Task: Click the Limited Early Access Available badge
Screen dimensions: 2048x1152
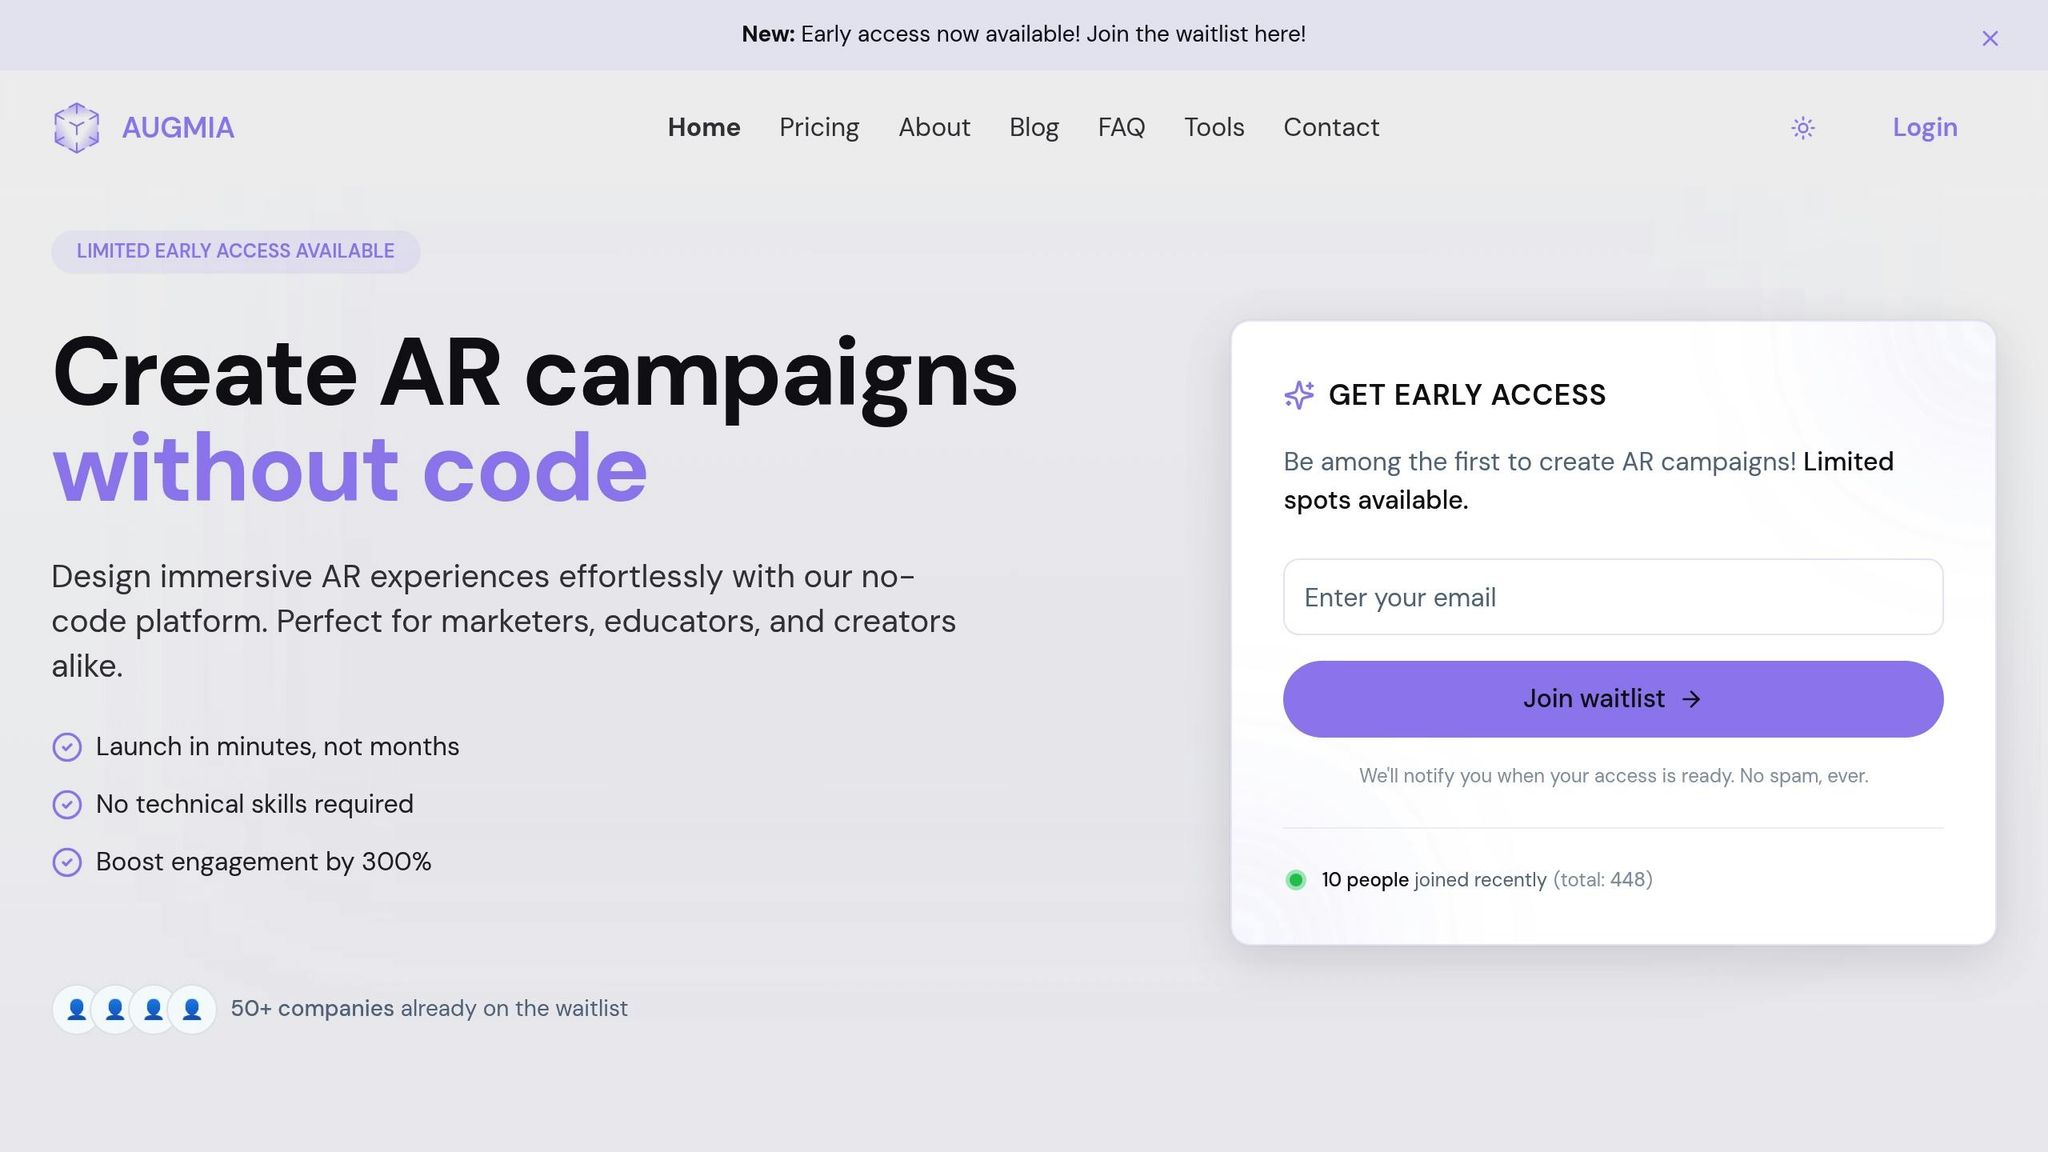Action: tap(236, 252)
